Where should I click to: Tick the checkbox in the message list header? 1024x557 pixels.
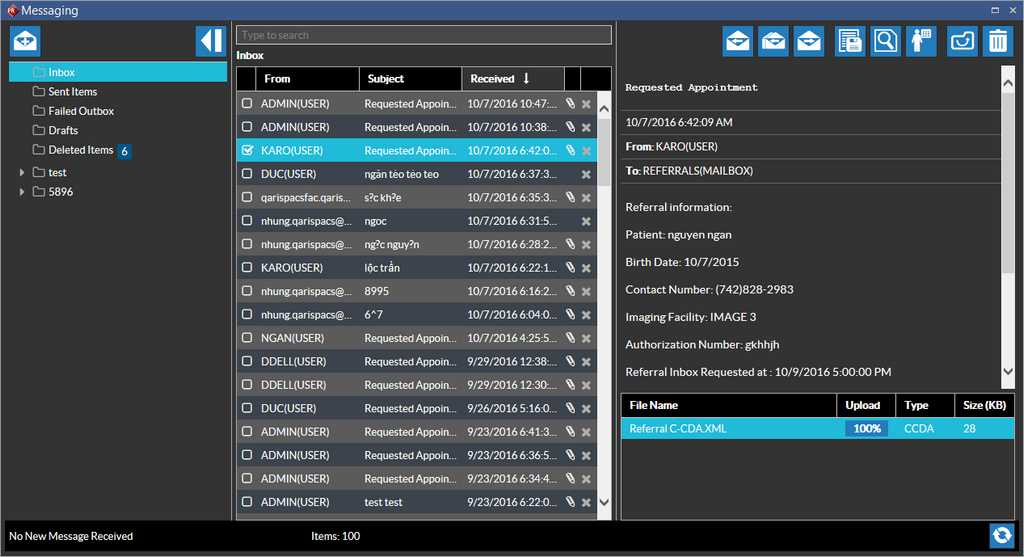pos(247,79)
